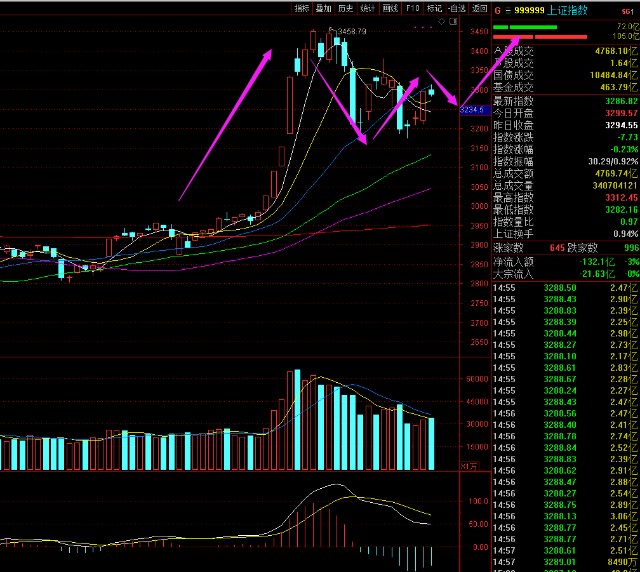Image resolution: width=640 pixels, height=572 pixels.
Task: Click the panel toggle icon beside diamond
Action: 453,22
